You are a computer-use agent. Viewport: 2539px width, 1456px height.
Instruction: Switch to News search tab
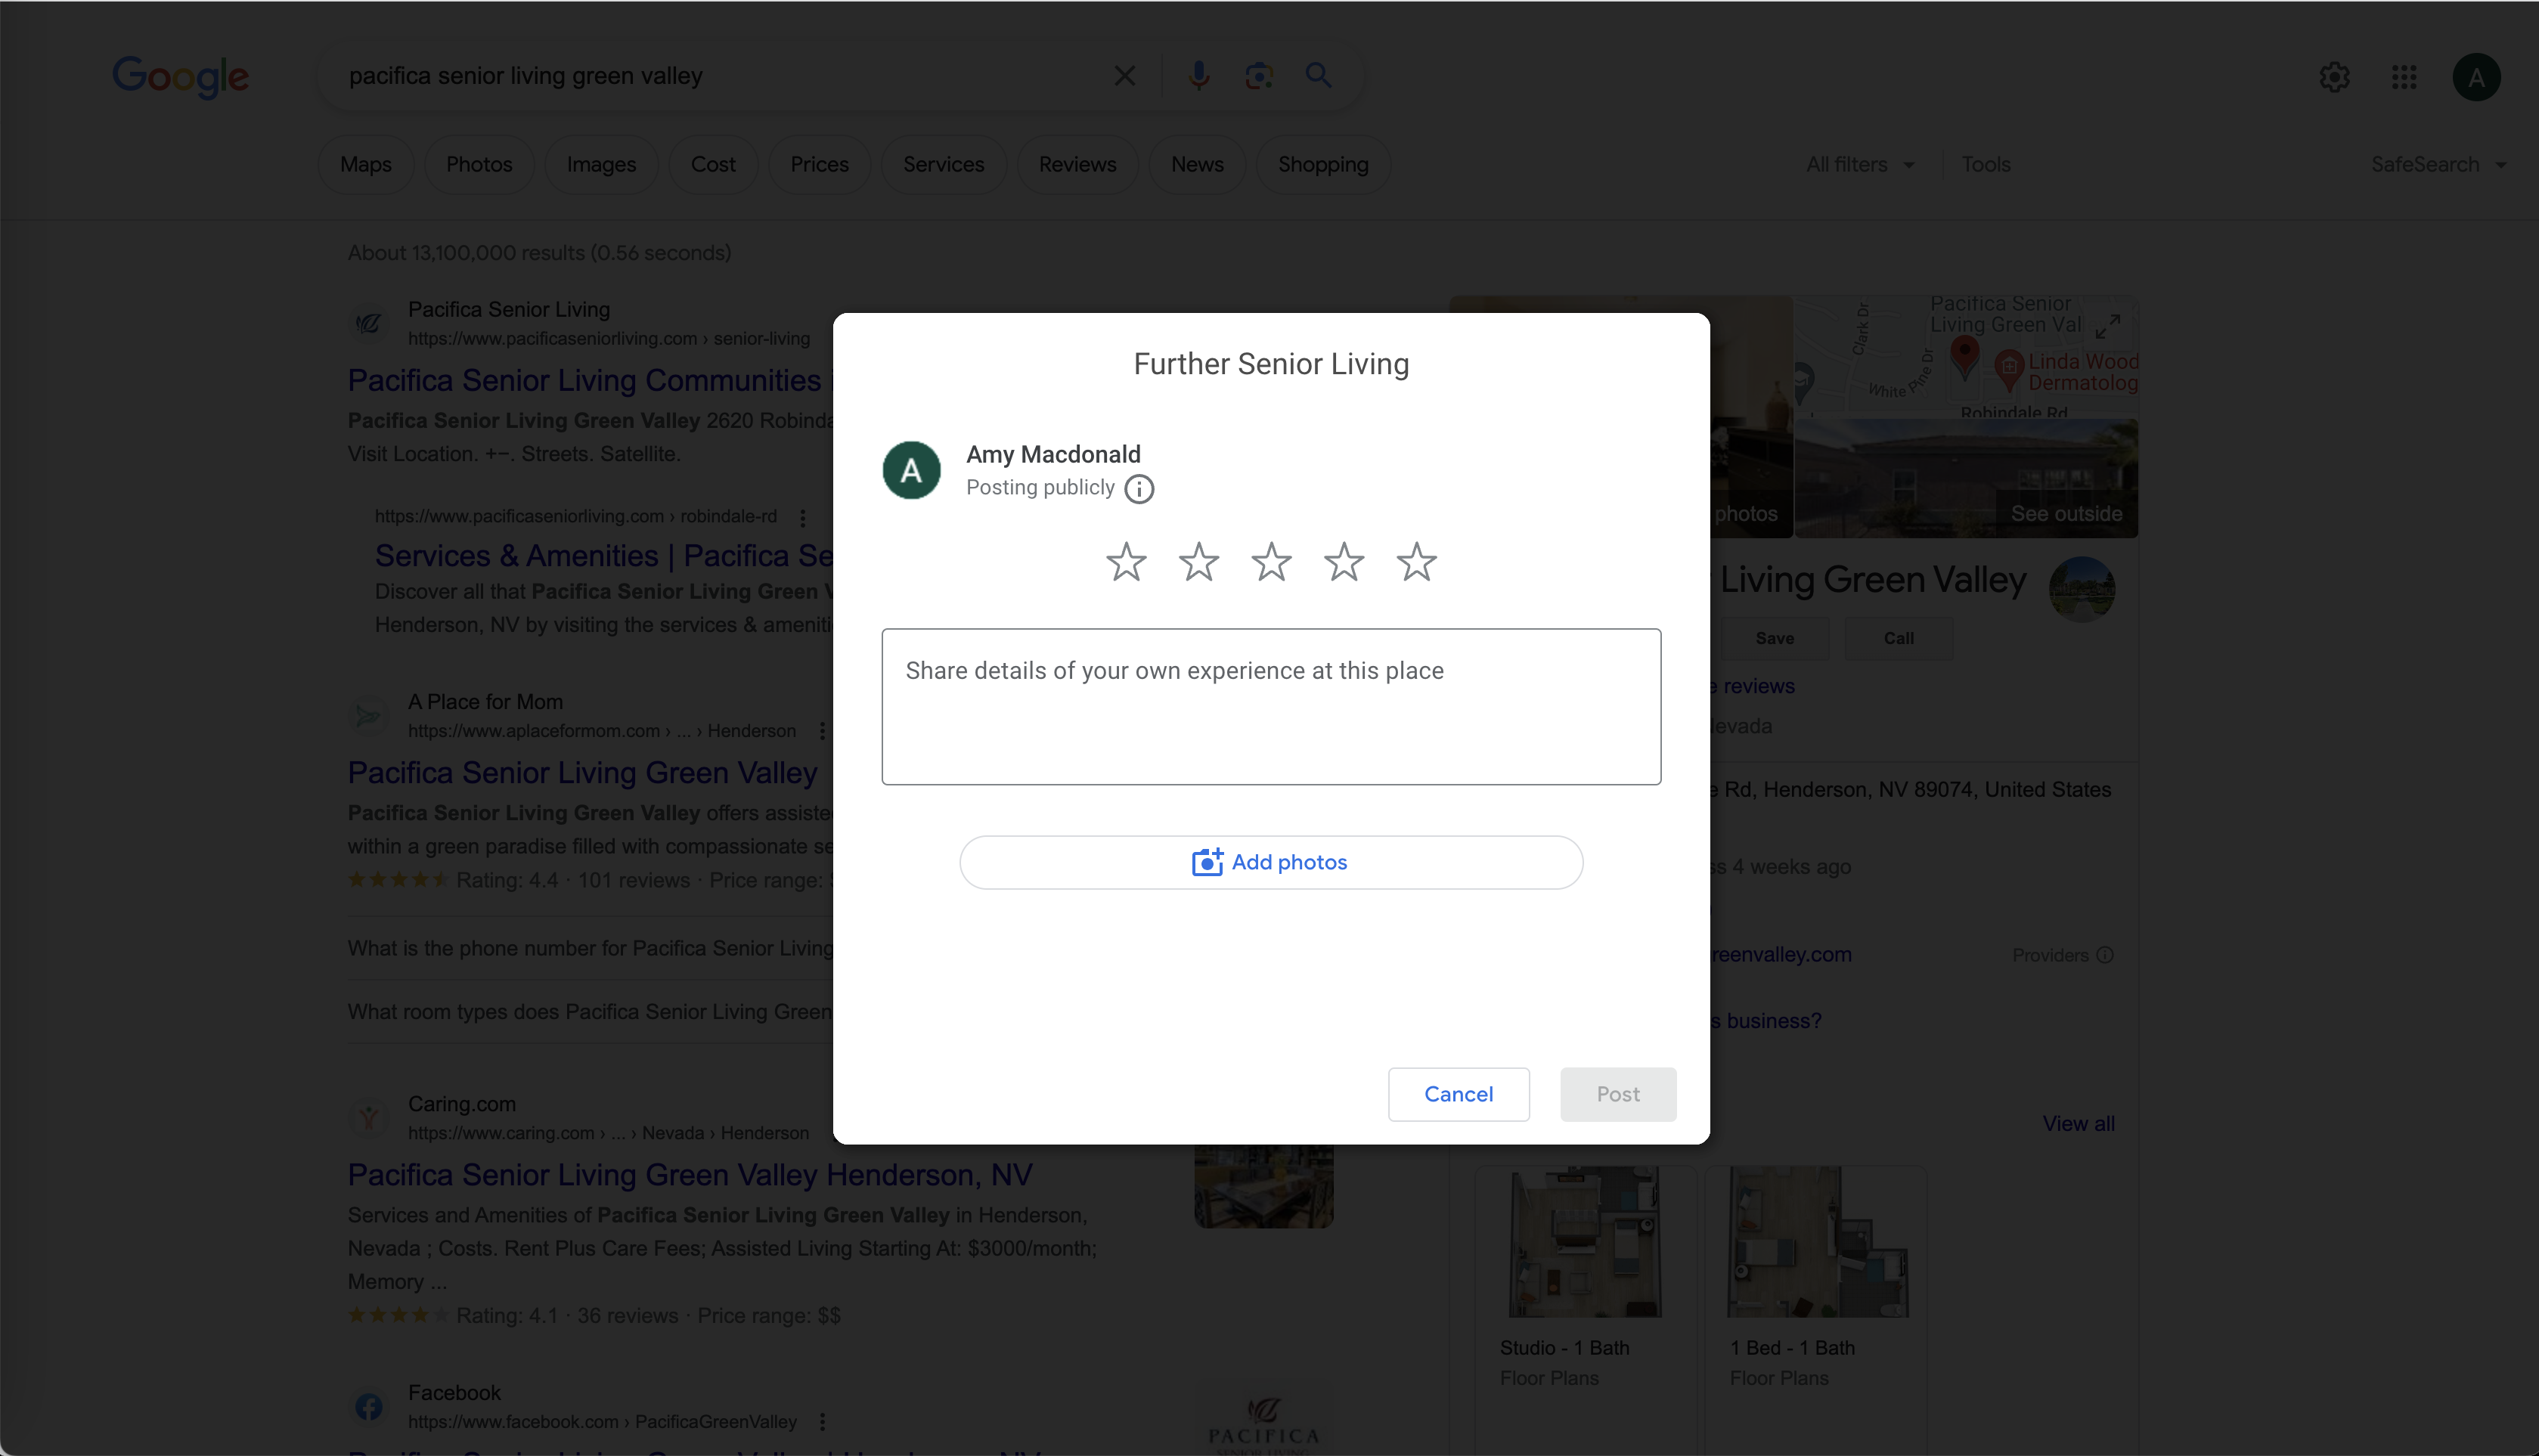pos(1197,164)
